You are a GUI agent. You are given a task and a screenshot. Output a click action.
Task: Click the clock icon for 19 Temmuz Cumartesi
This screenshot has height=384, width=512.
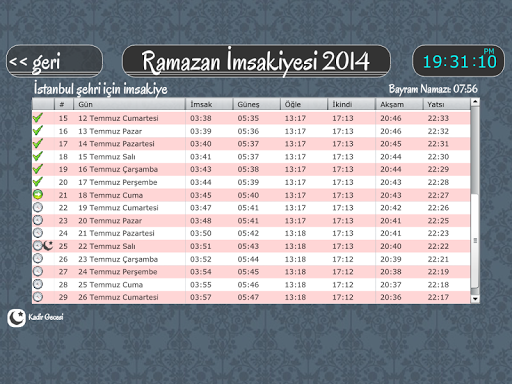(38, 207)
